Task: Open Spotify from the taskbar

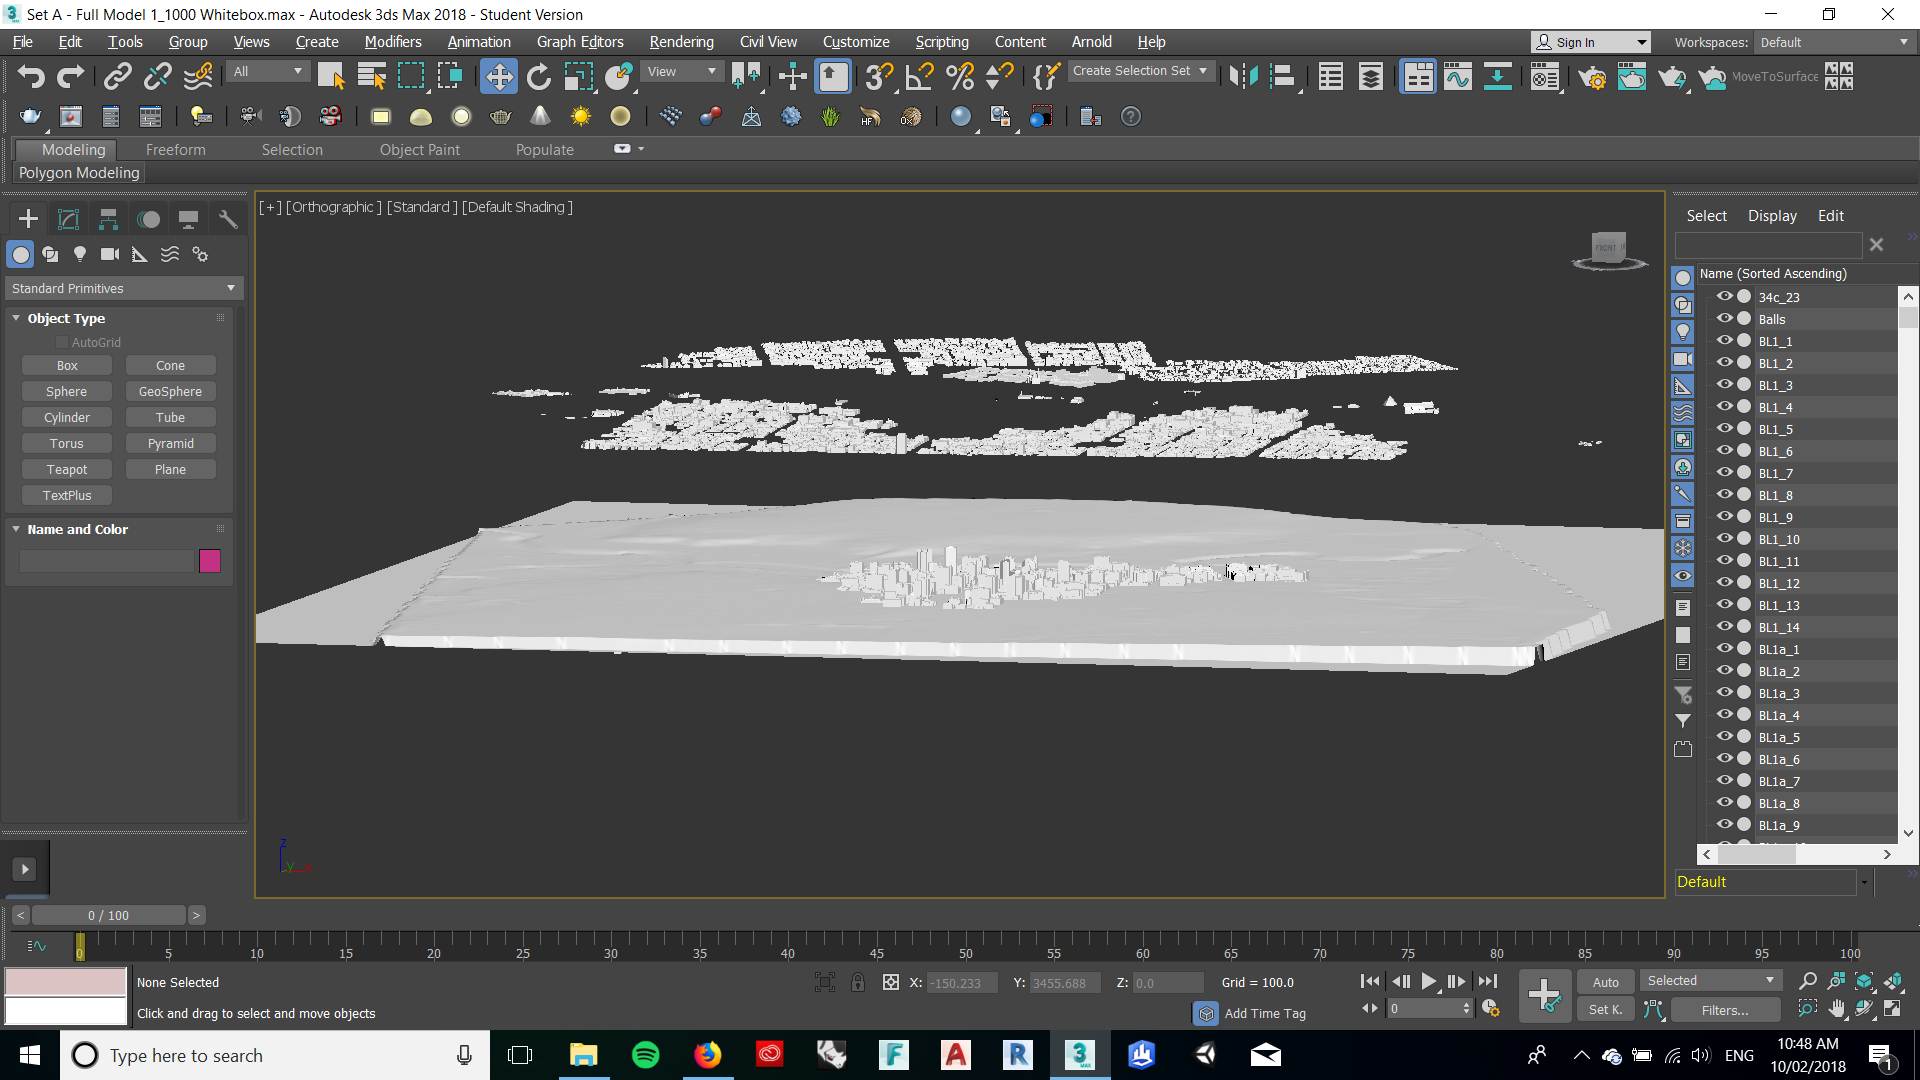Action: pyautogui.click(x=646, y=1055)
